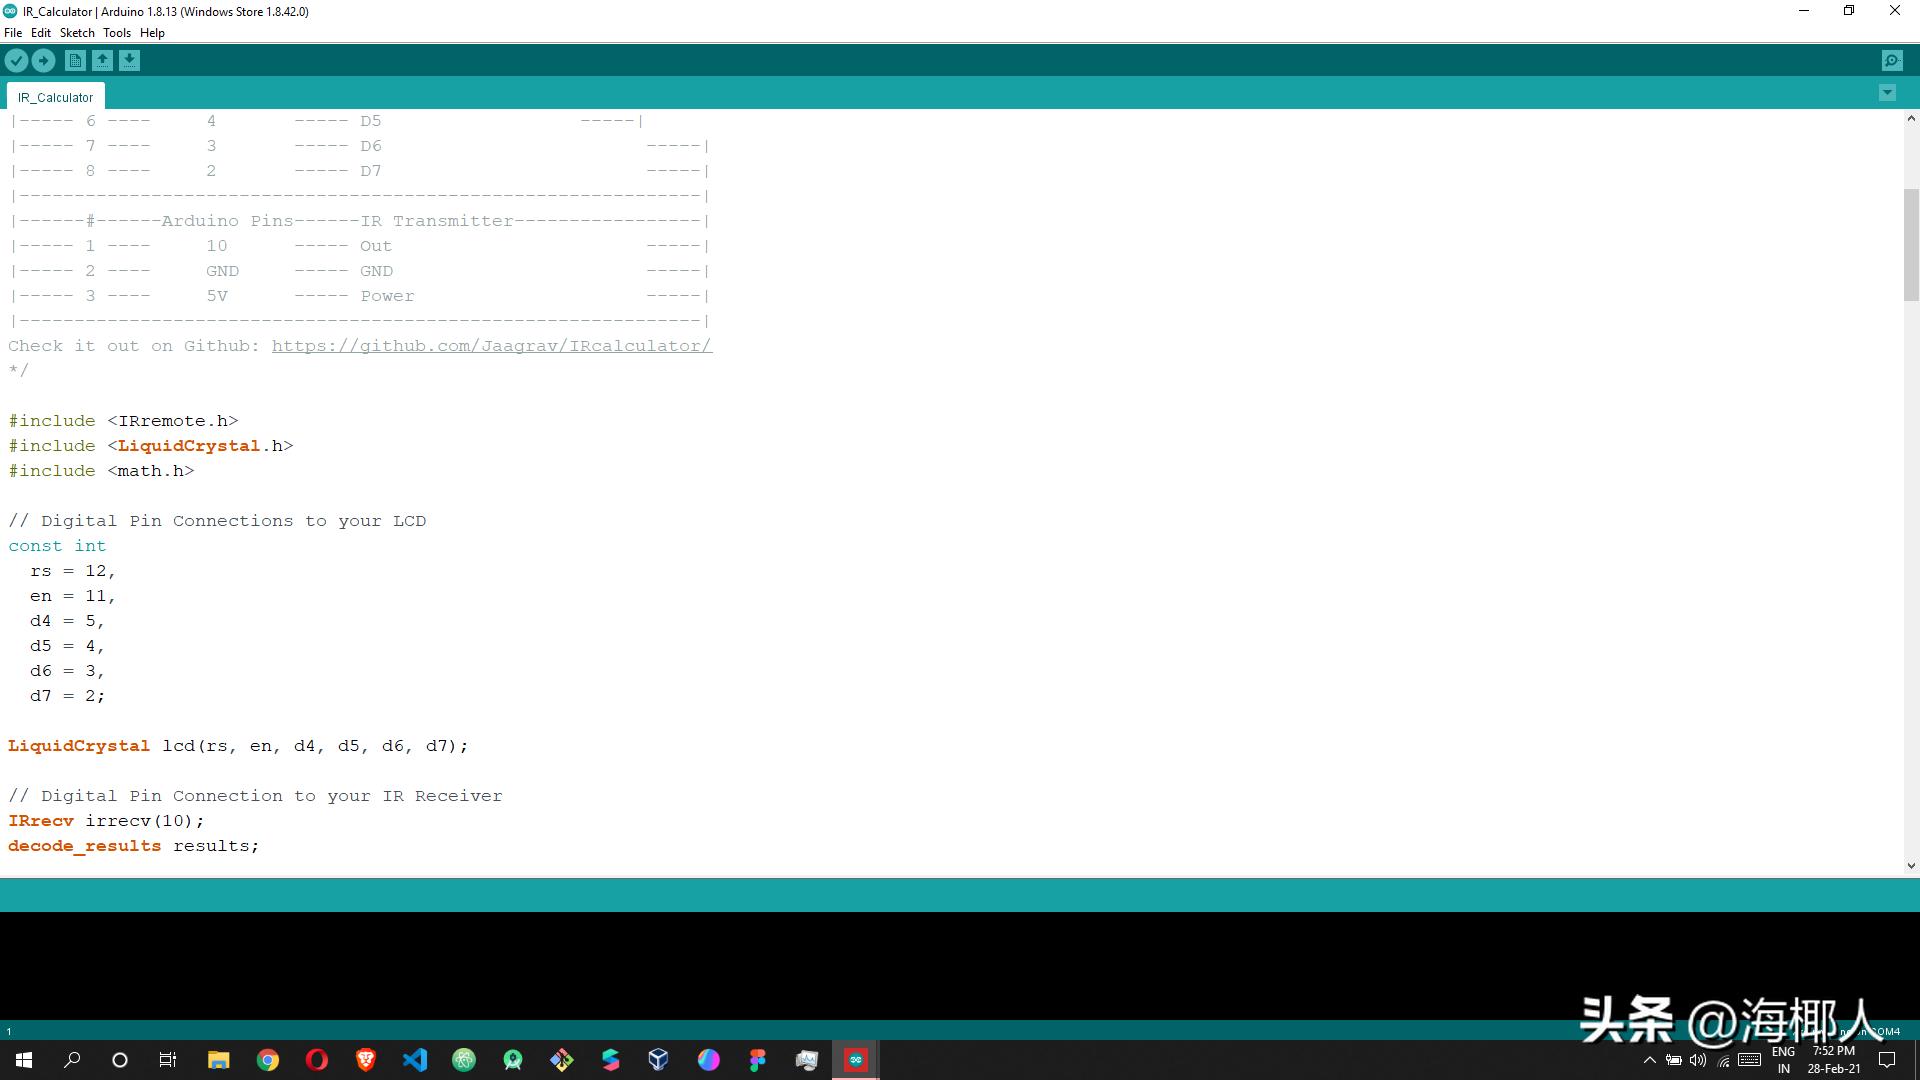Open Figma from the taskbar
The height and width of the screenshot is (1080, 1920).
click(x=757, y=1060)
